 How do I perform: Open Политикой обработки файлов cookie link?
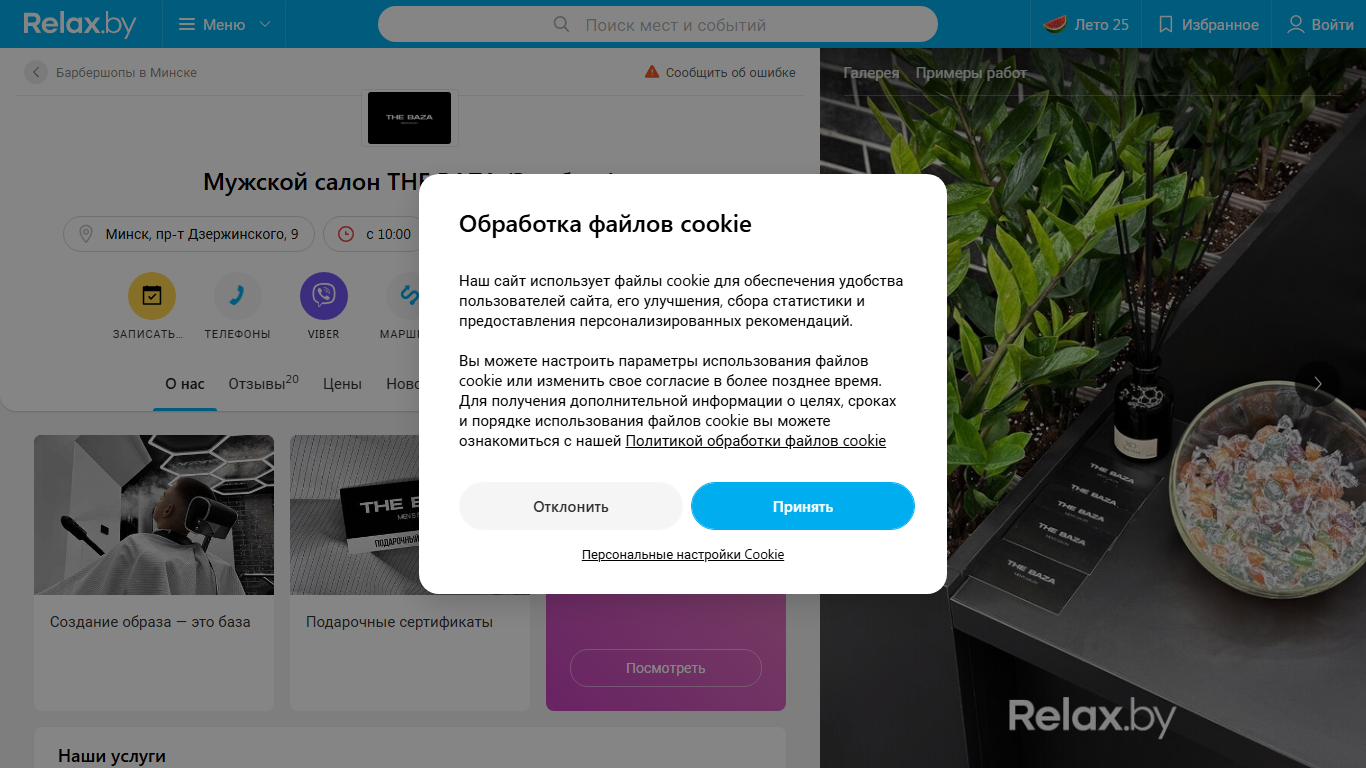(x=756, y=441)
